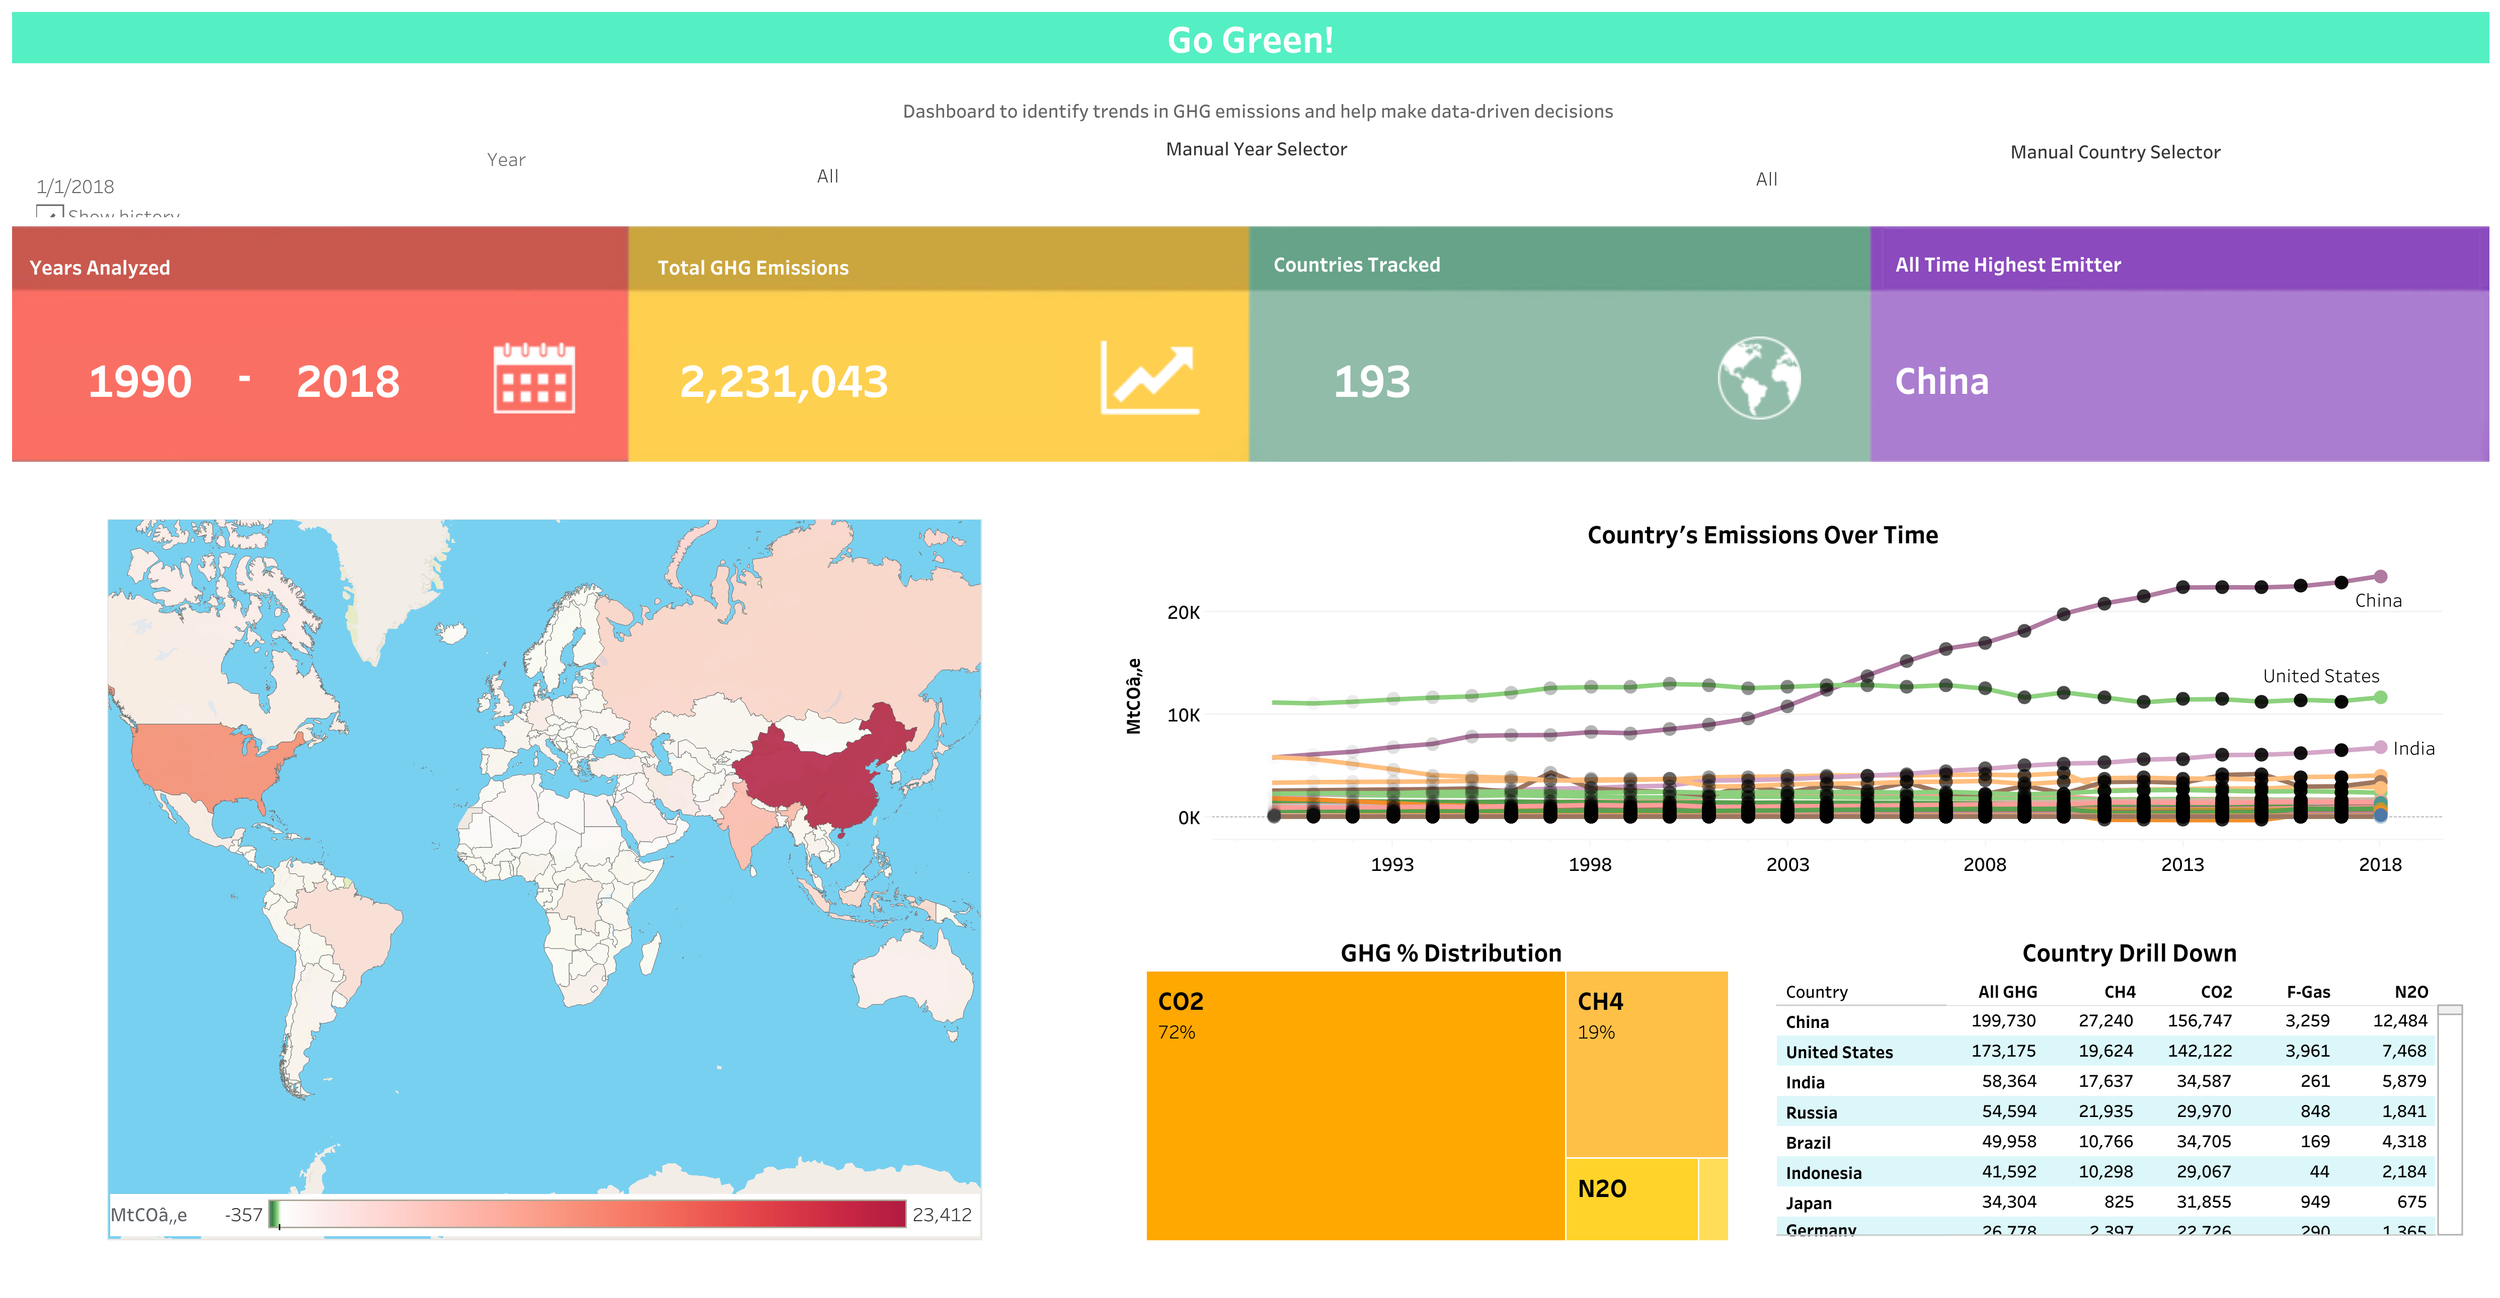Click China's 2018 endpoint on line chart
2500x1298 pixels.
pyautogui.click(x=2380, y=576)
